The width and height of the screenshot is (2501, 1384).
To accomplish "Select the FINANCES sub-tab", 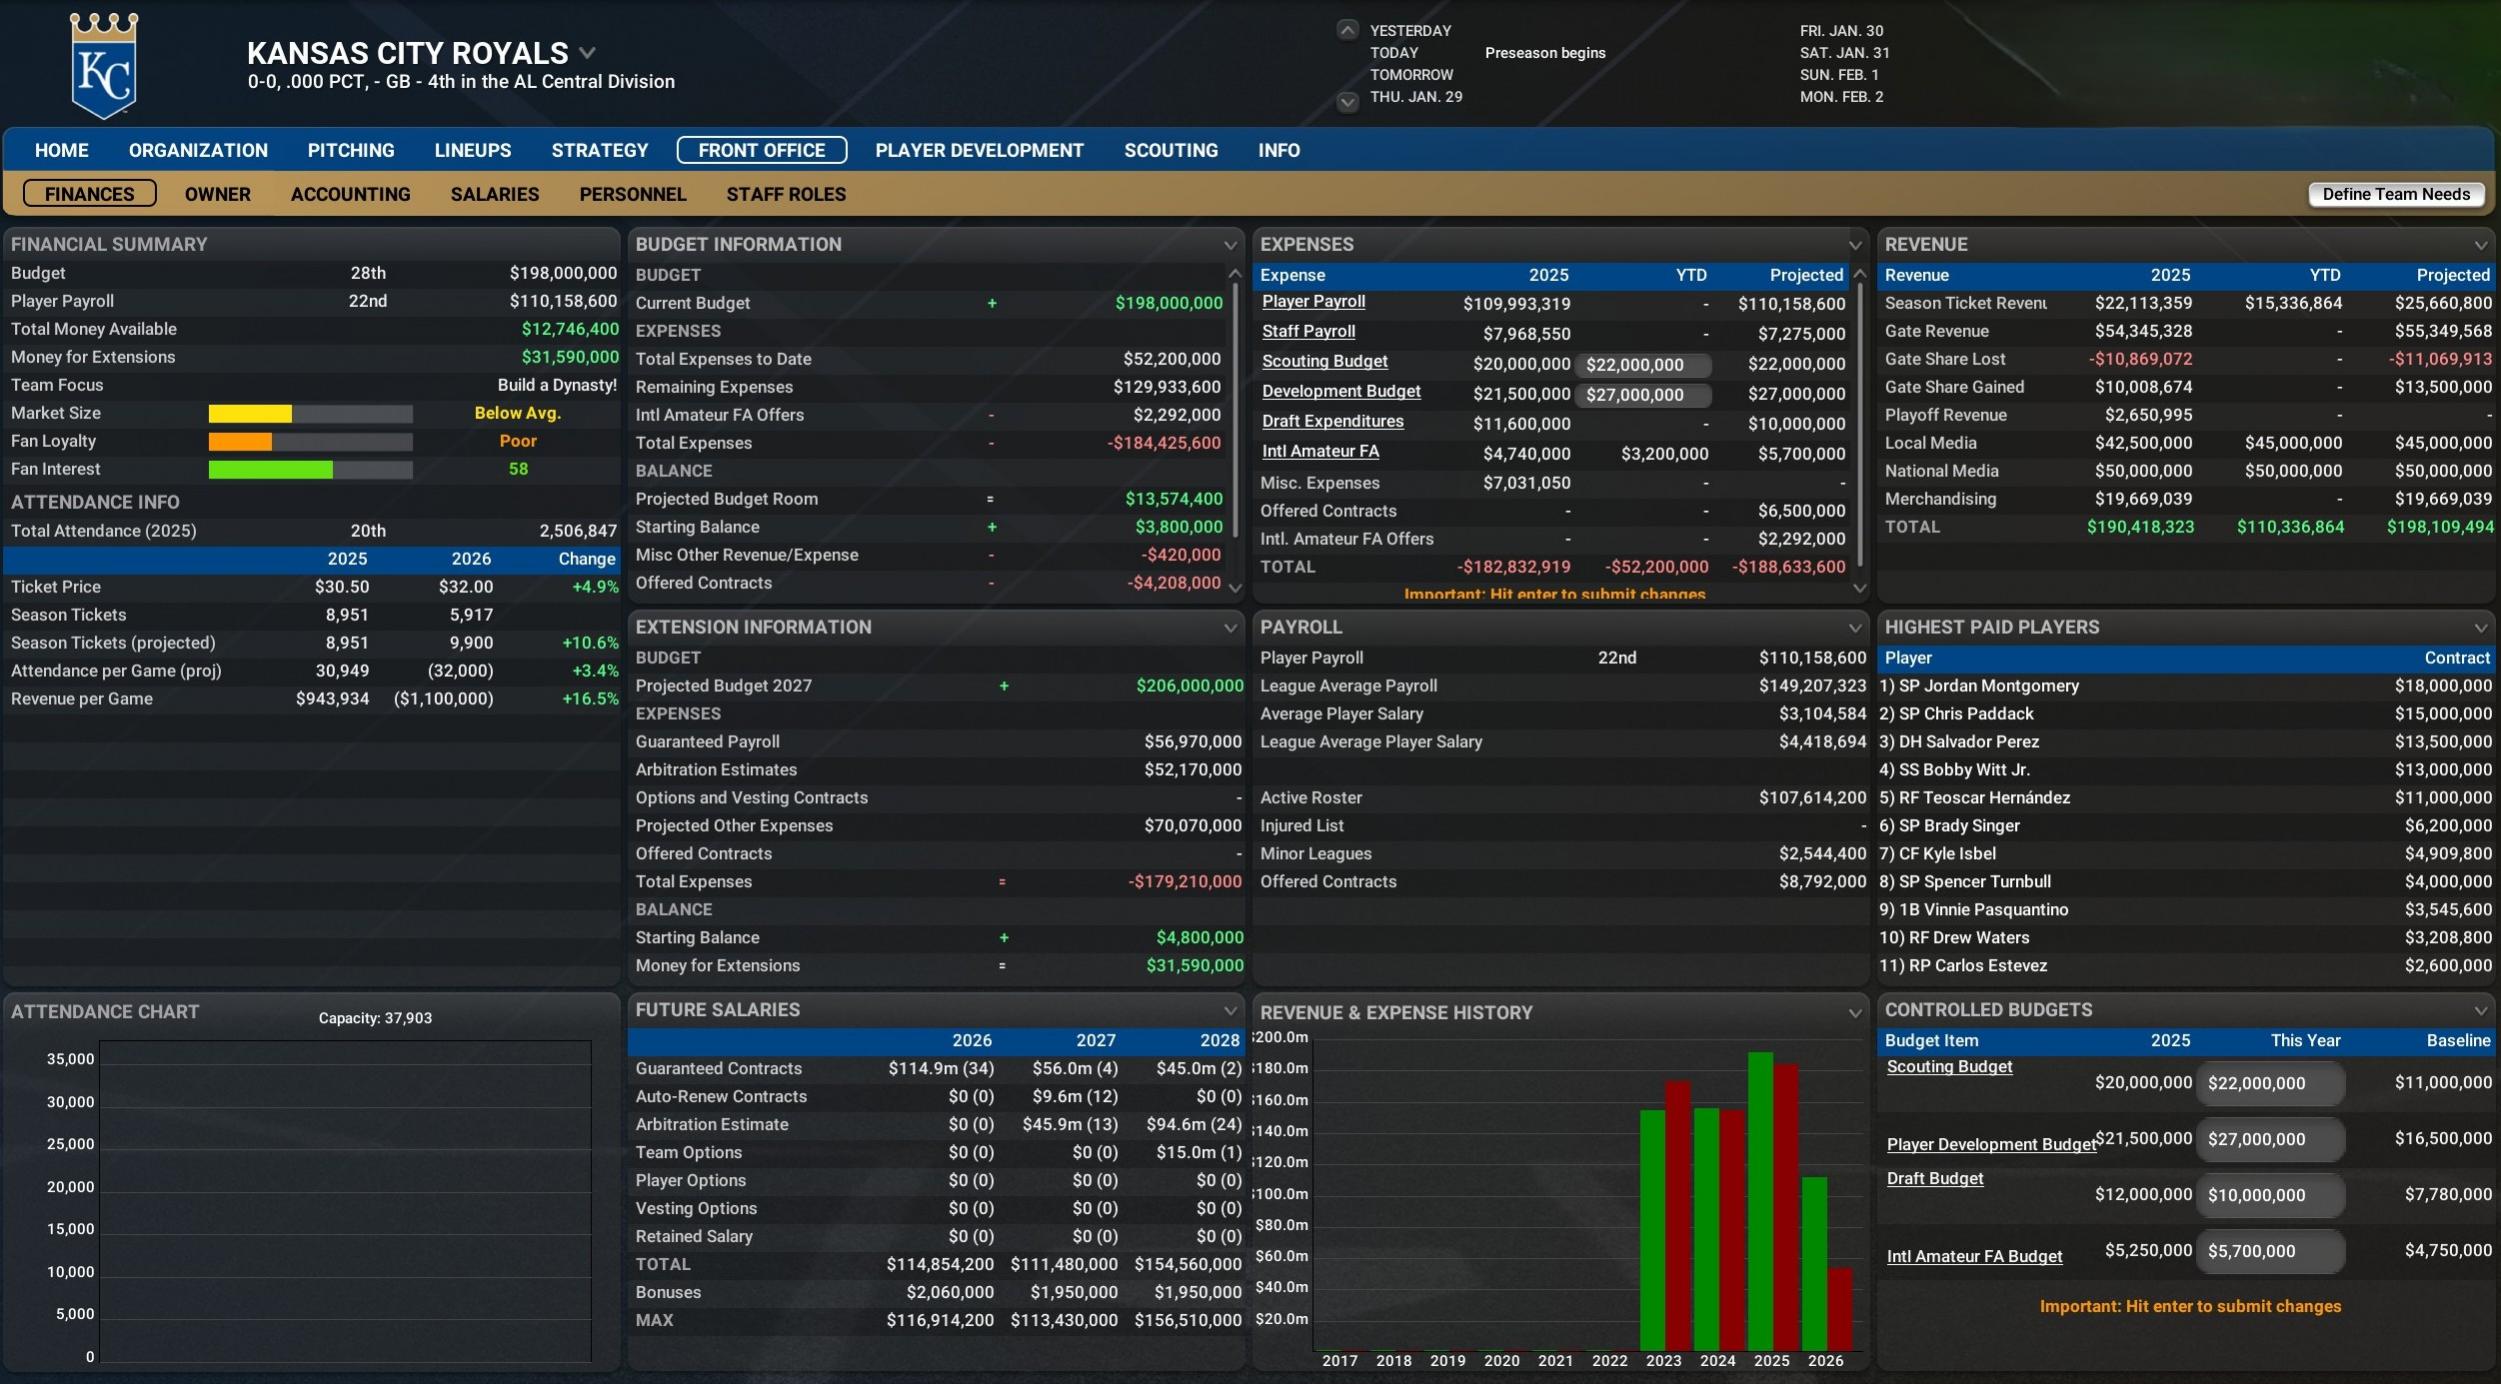I will pos(90,194).
